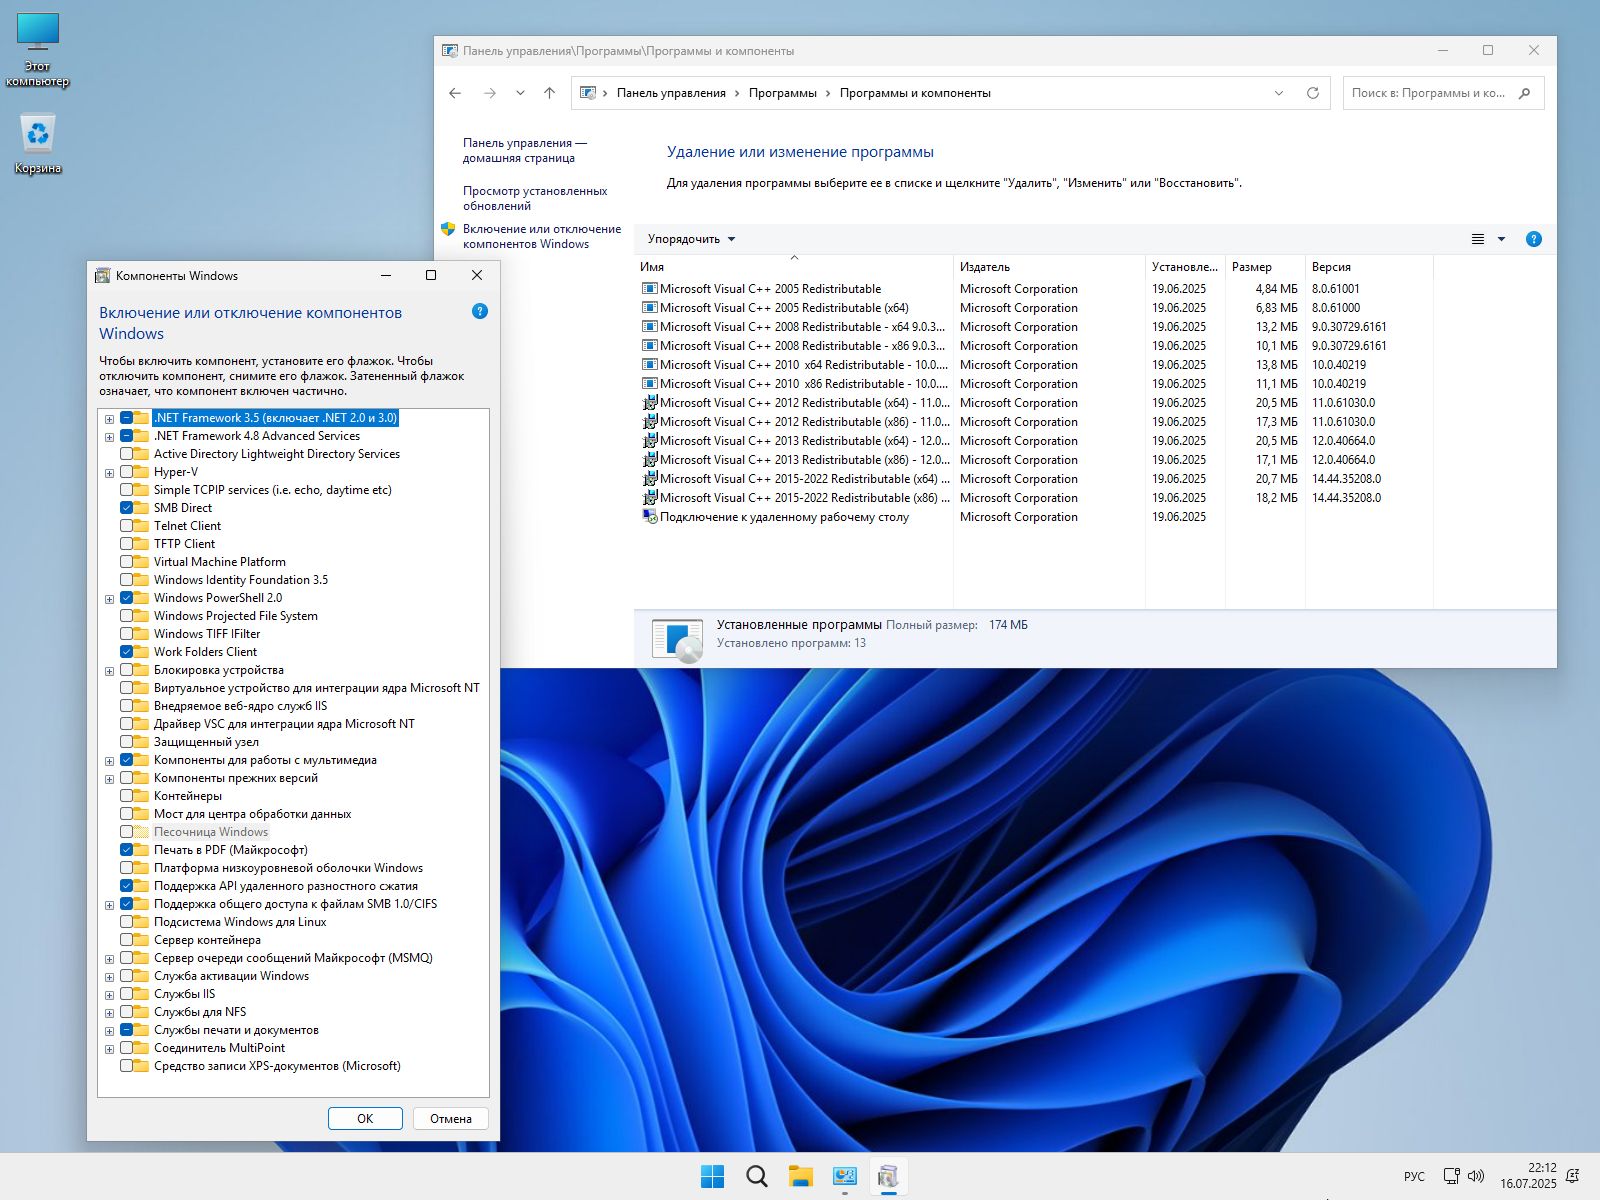
Task: Sort by Издатель column header
Action: coord(1049,267)
